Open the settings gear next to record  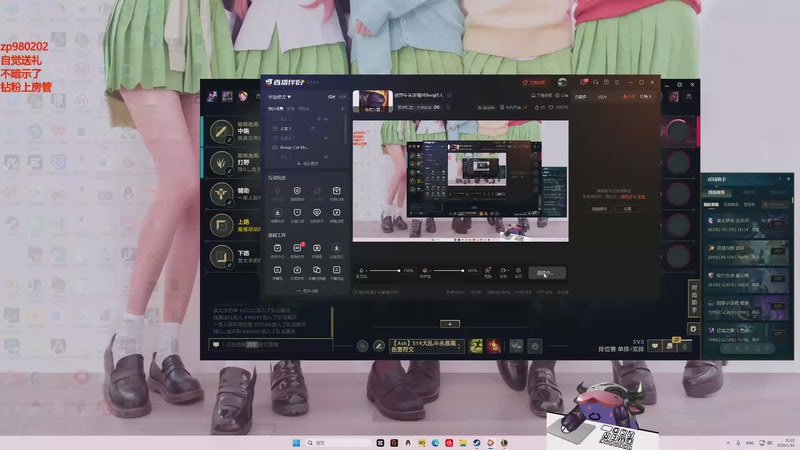[518, 270]
